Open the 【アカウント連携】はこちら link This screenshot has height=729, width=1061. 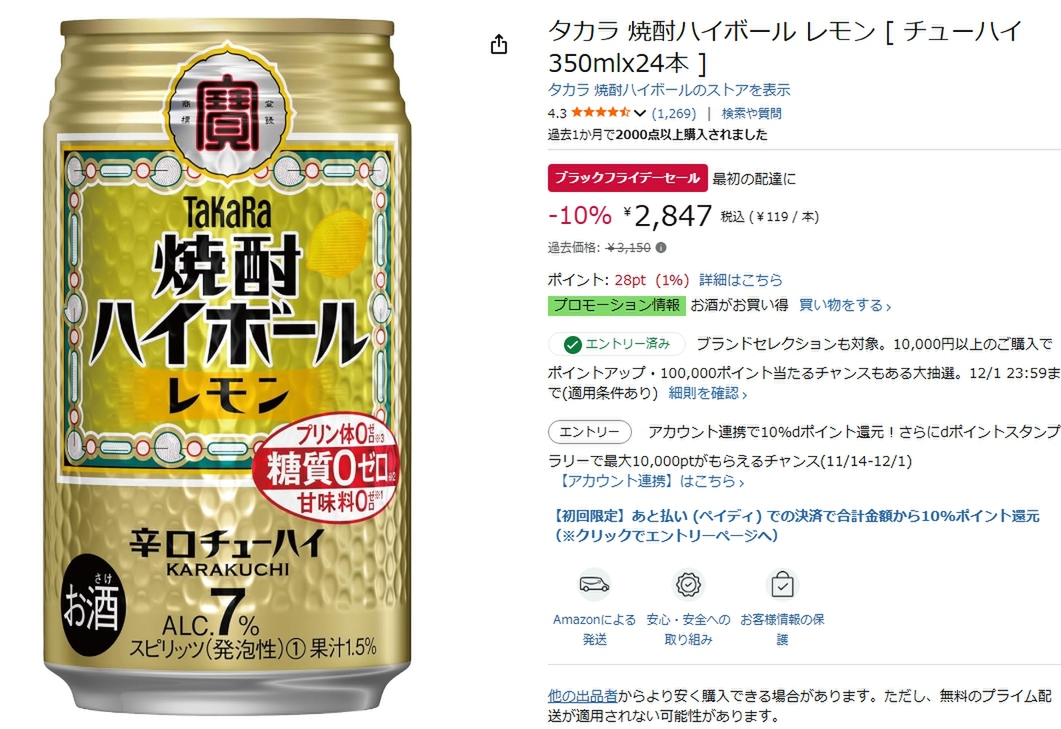[x=652, y=481]
